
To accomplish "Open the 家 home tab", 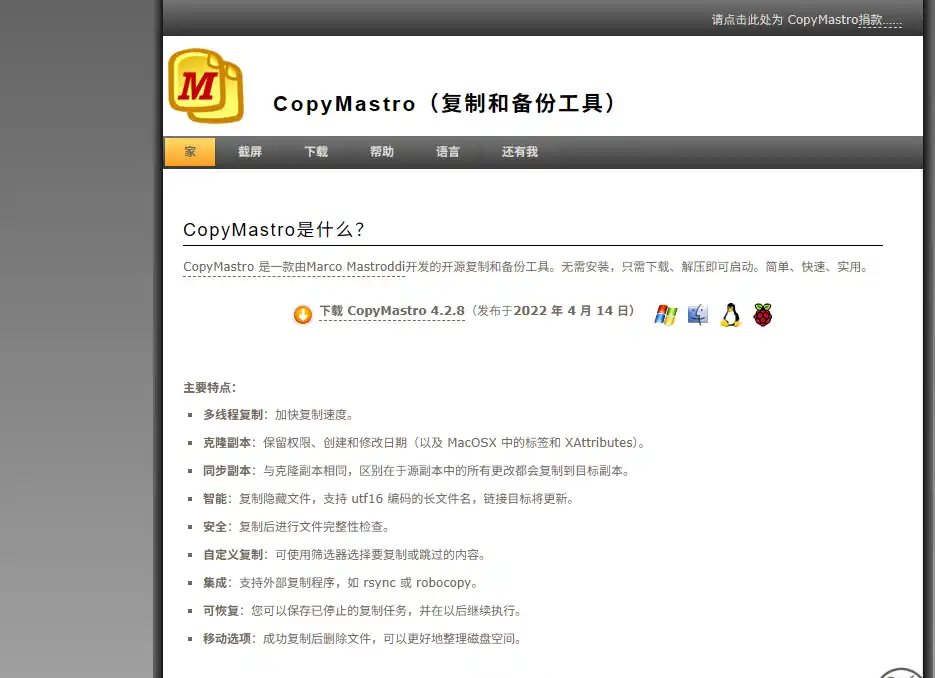I will click(x=190, y=151).
